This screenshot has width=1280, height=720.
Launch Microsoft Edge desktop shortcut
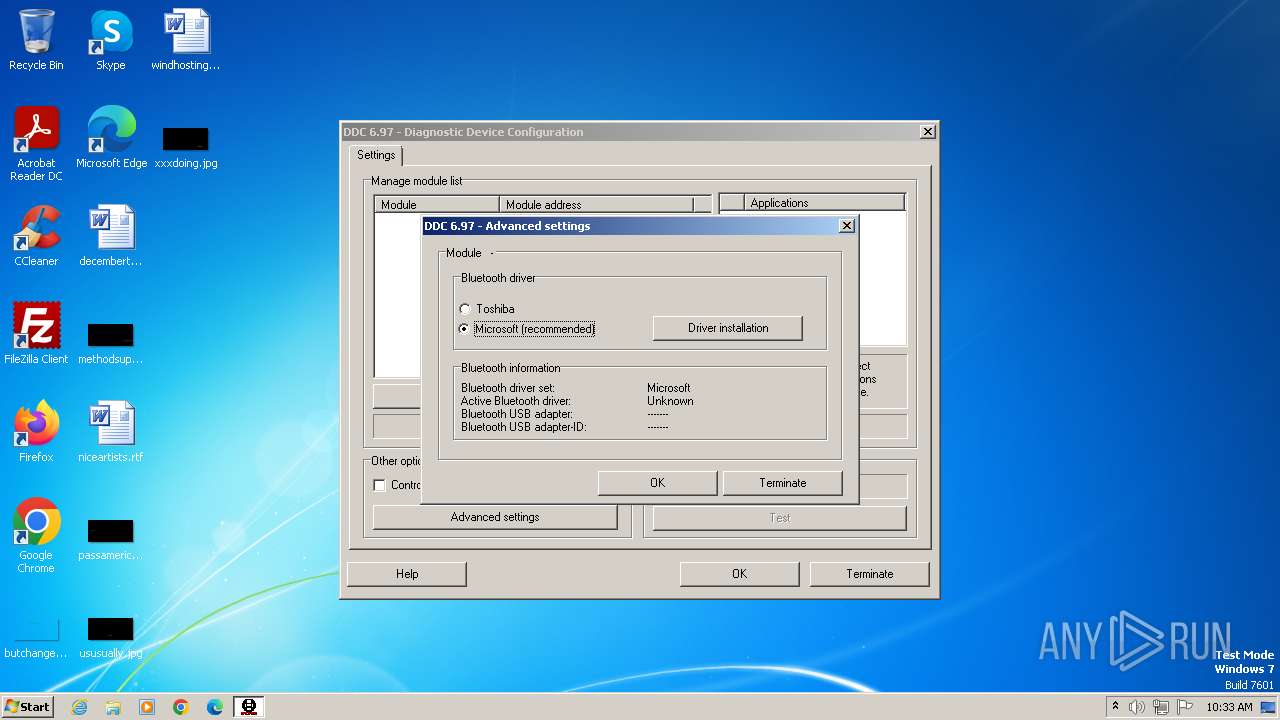tap(111, 138)
